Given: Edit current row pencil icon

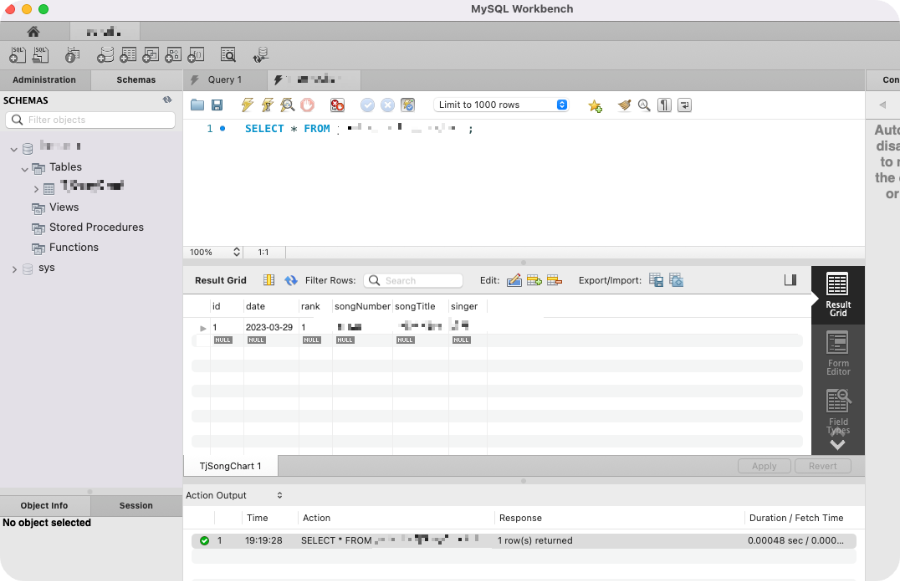Looking at the screenshot, I should 514,280.
